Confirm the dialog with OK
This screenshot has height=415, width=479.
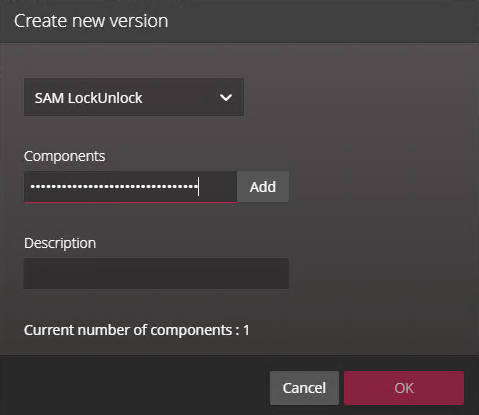(x=404, y=388)
